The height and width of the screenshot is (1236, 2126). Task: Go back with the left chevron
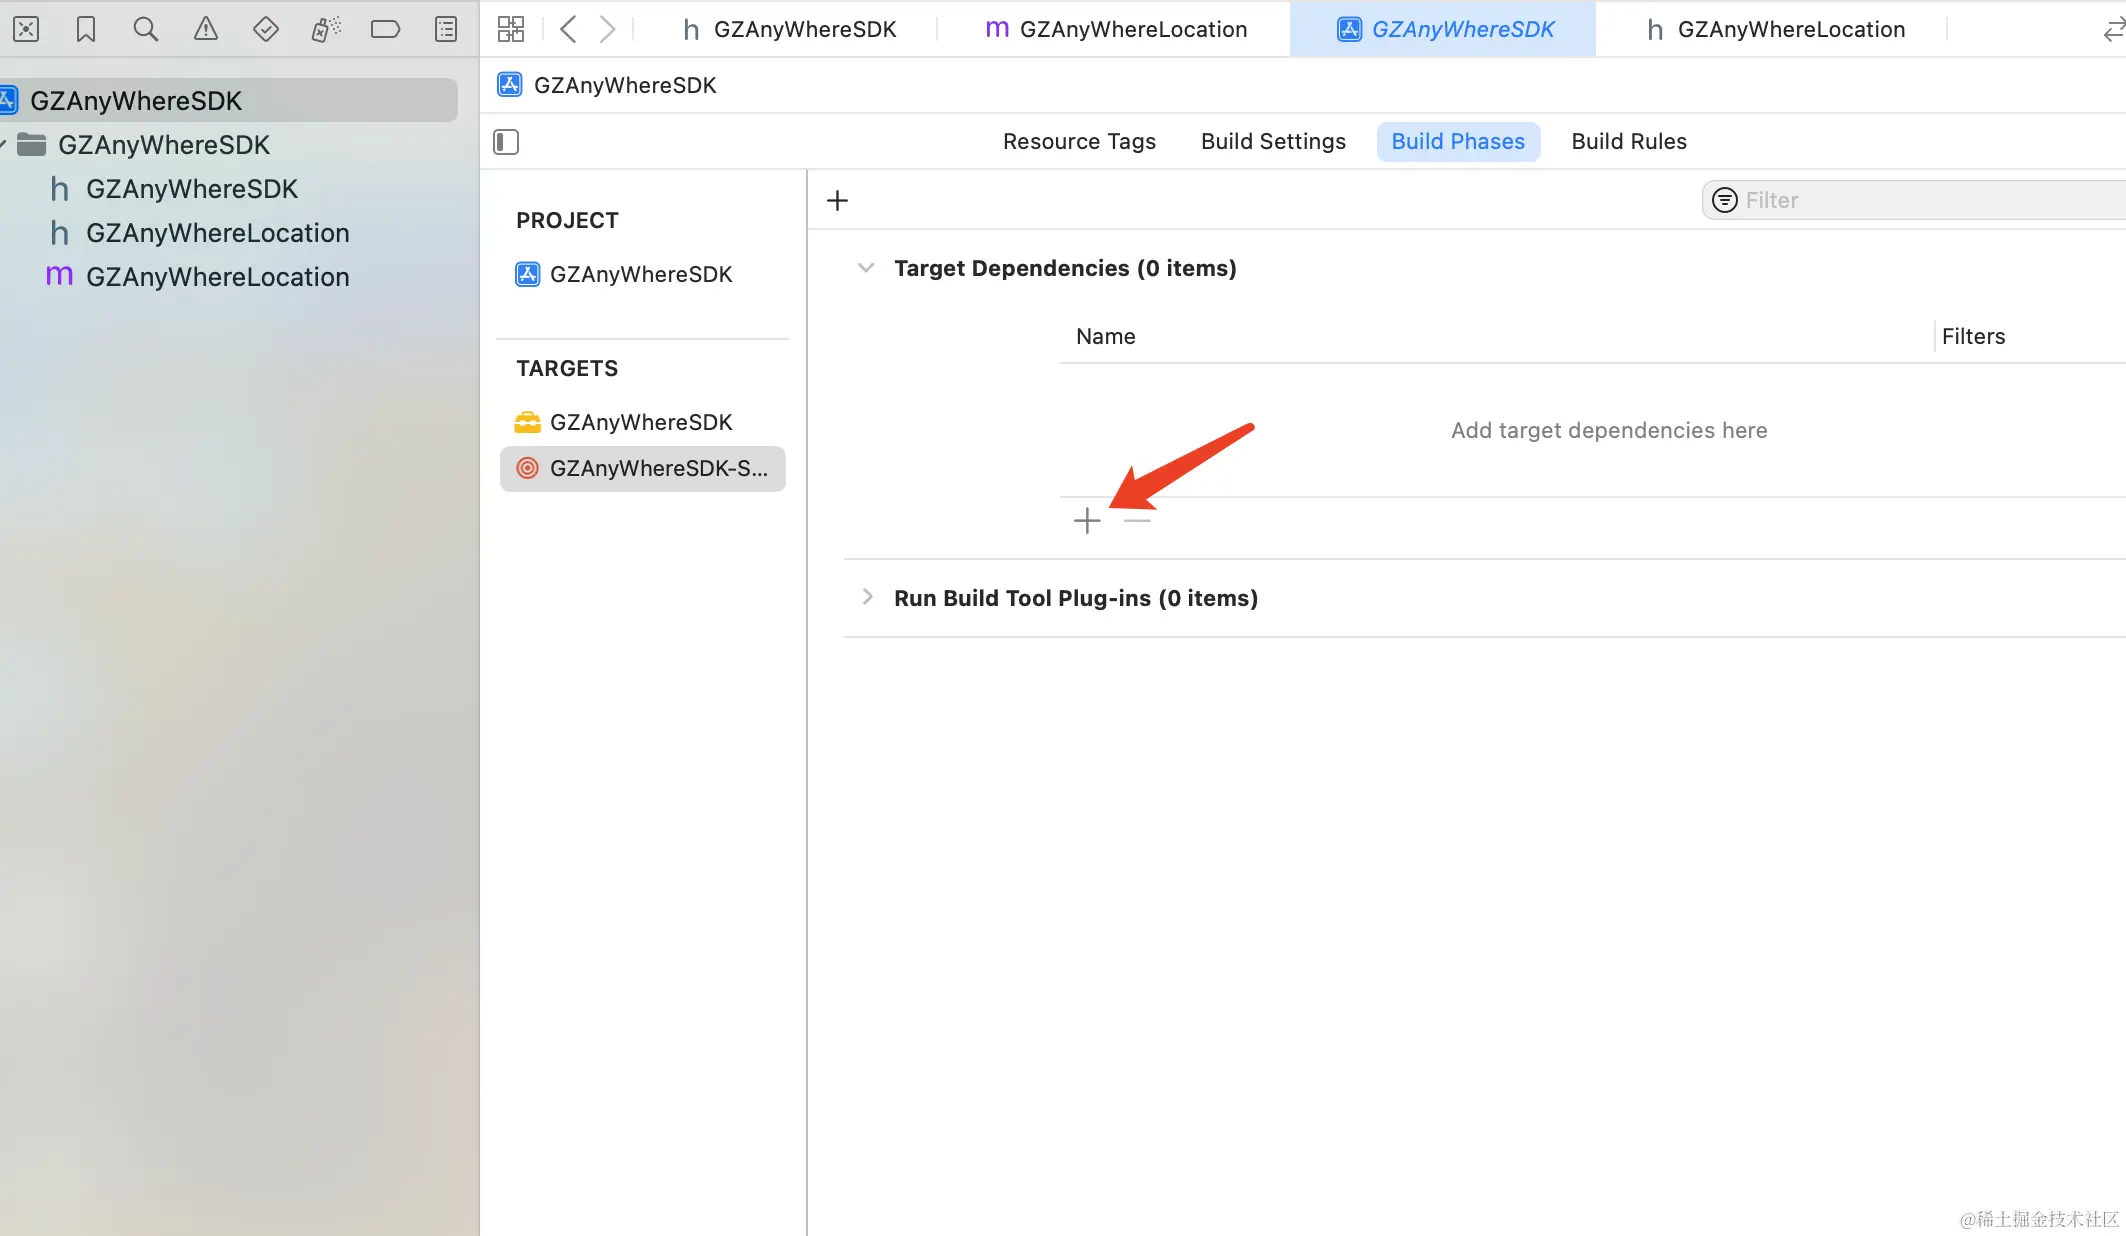pos(568,29)
